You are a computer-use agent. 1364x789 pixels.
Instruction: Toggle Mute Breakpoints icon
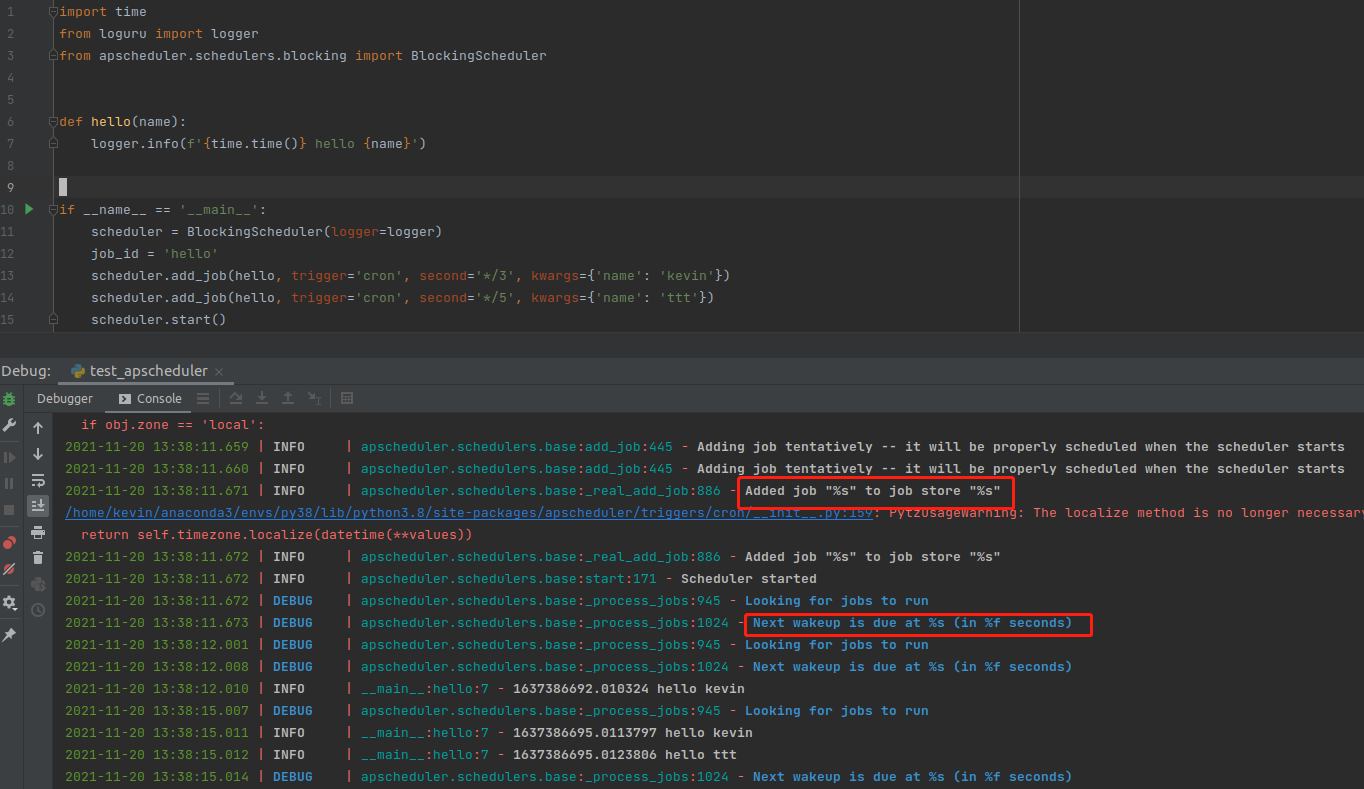tap(9, 568)
